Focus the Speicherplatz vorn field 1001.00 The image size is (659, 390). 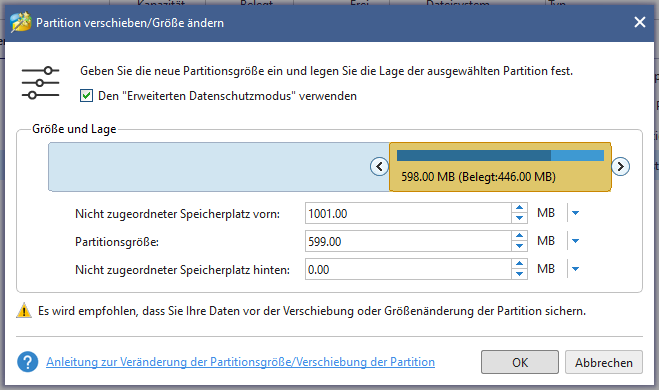pyautogui.click(x=408, y=213)
